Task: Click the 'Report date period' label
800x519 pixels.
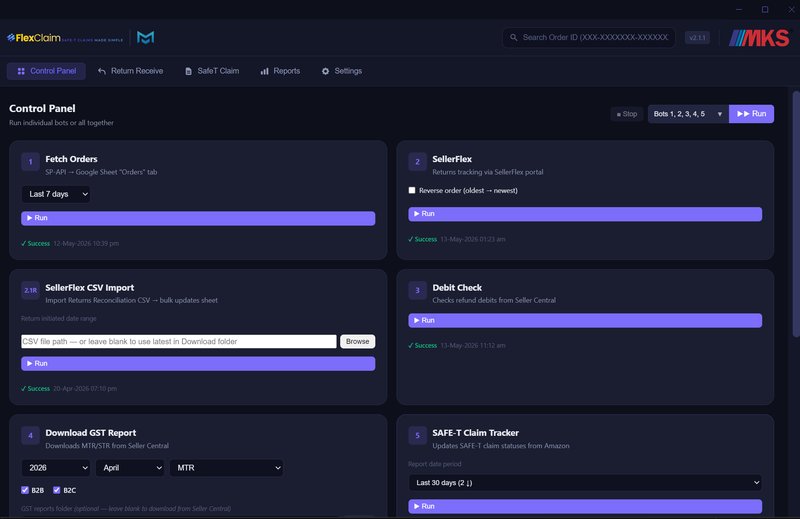Action: click(435, 464)
